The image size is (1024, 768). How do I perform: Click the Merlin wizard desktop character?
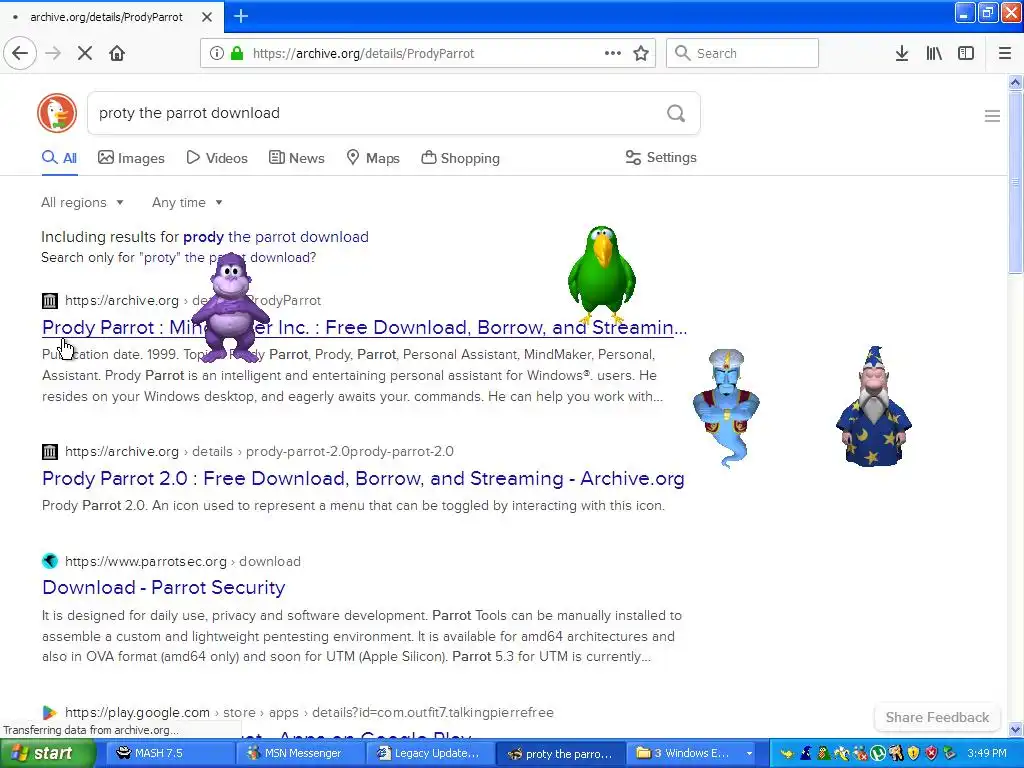pos(874,406)
